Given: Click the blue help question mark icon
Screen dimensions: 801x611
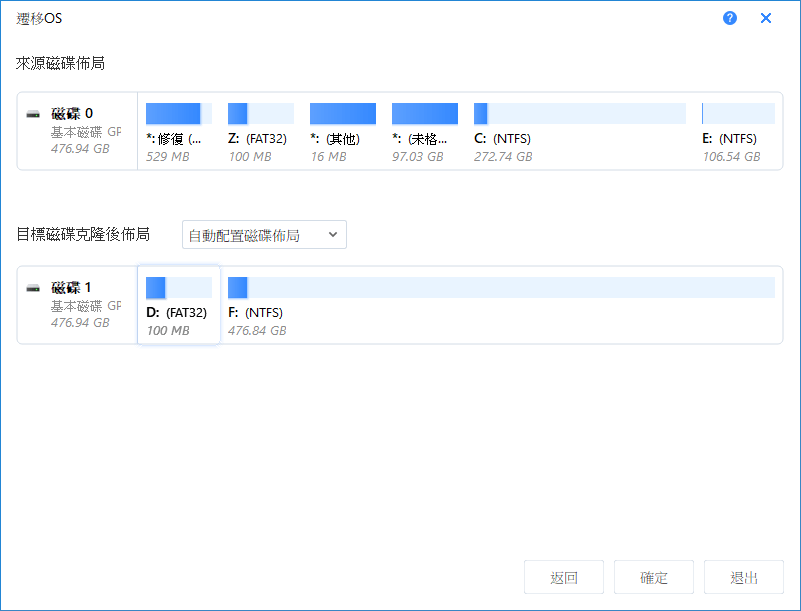Looking at the screenshot, I should coord(730,18).
